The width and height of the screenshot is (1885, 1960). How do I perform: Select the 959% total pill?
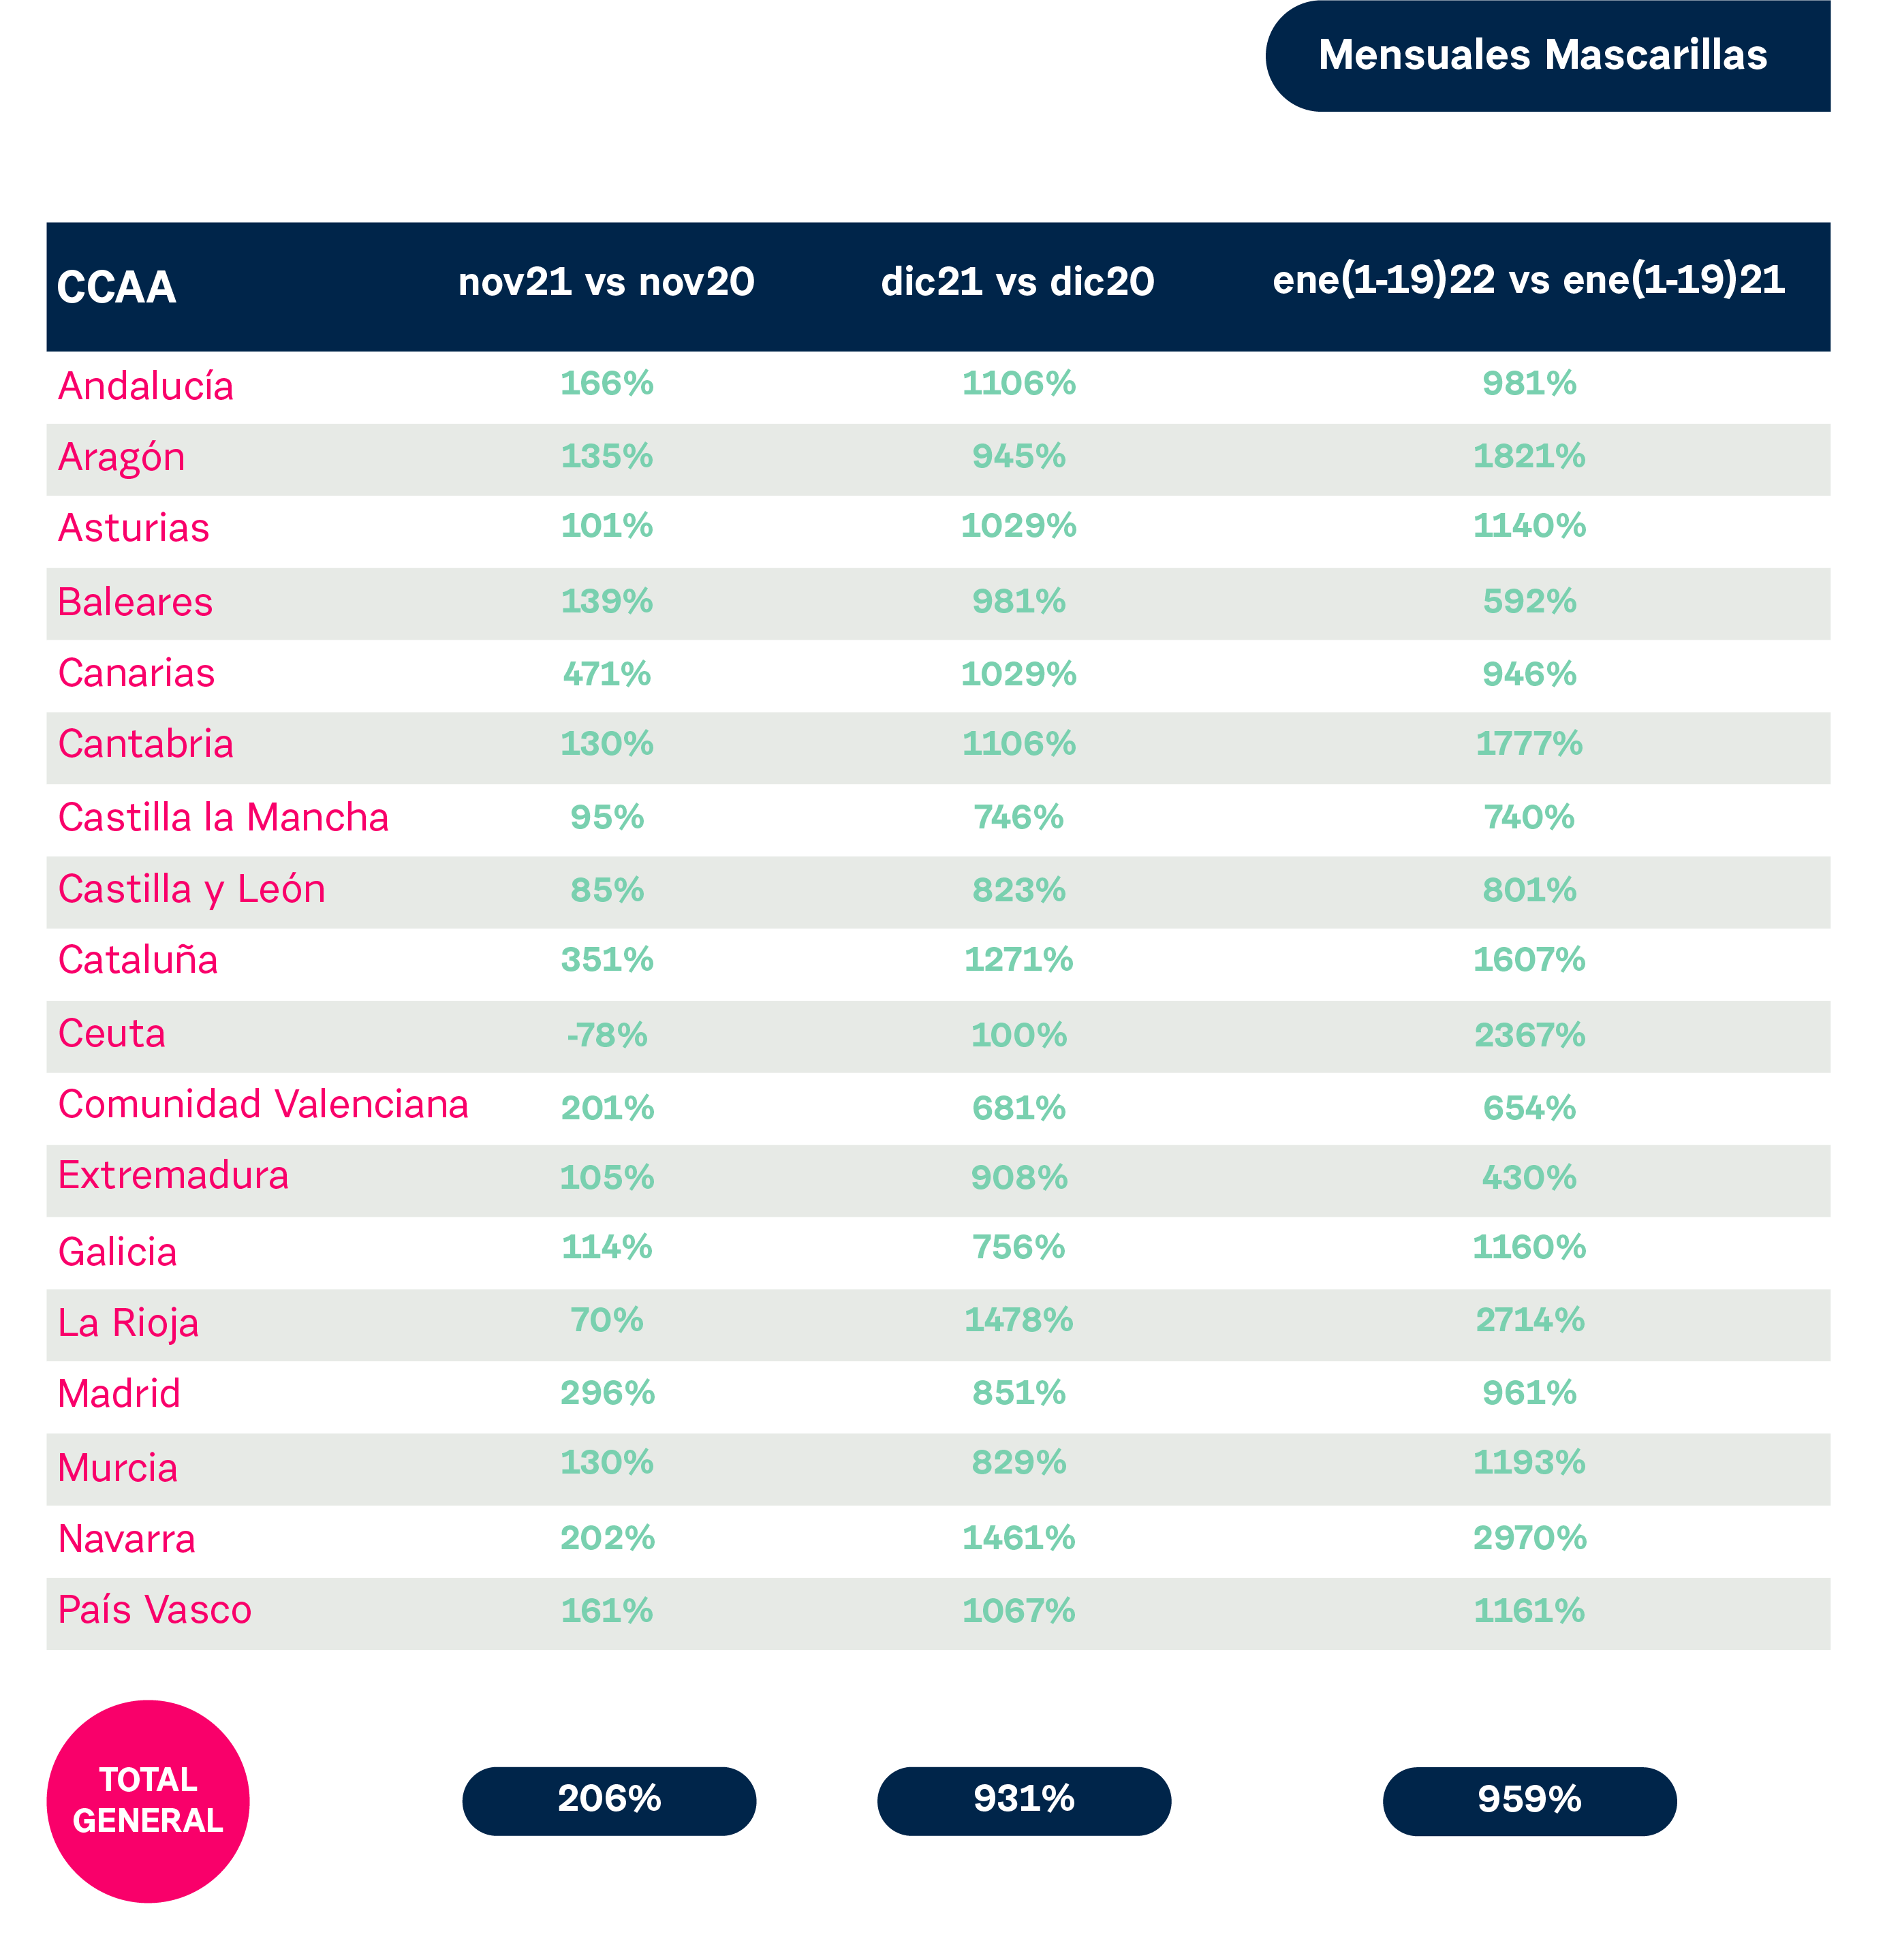click(1530, 1801)
